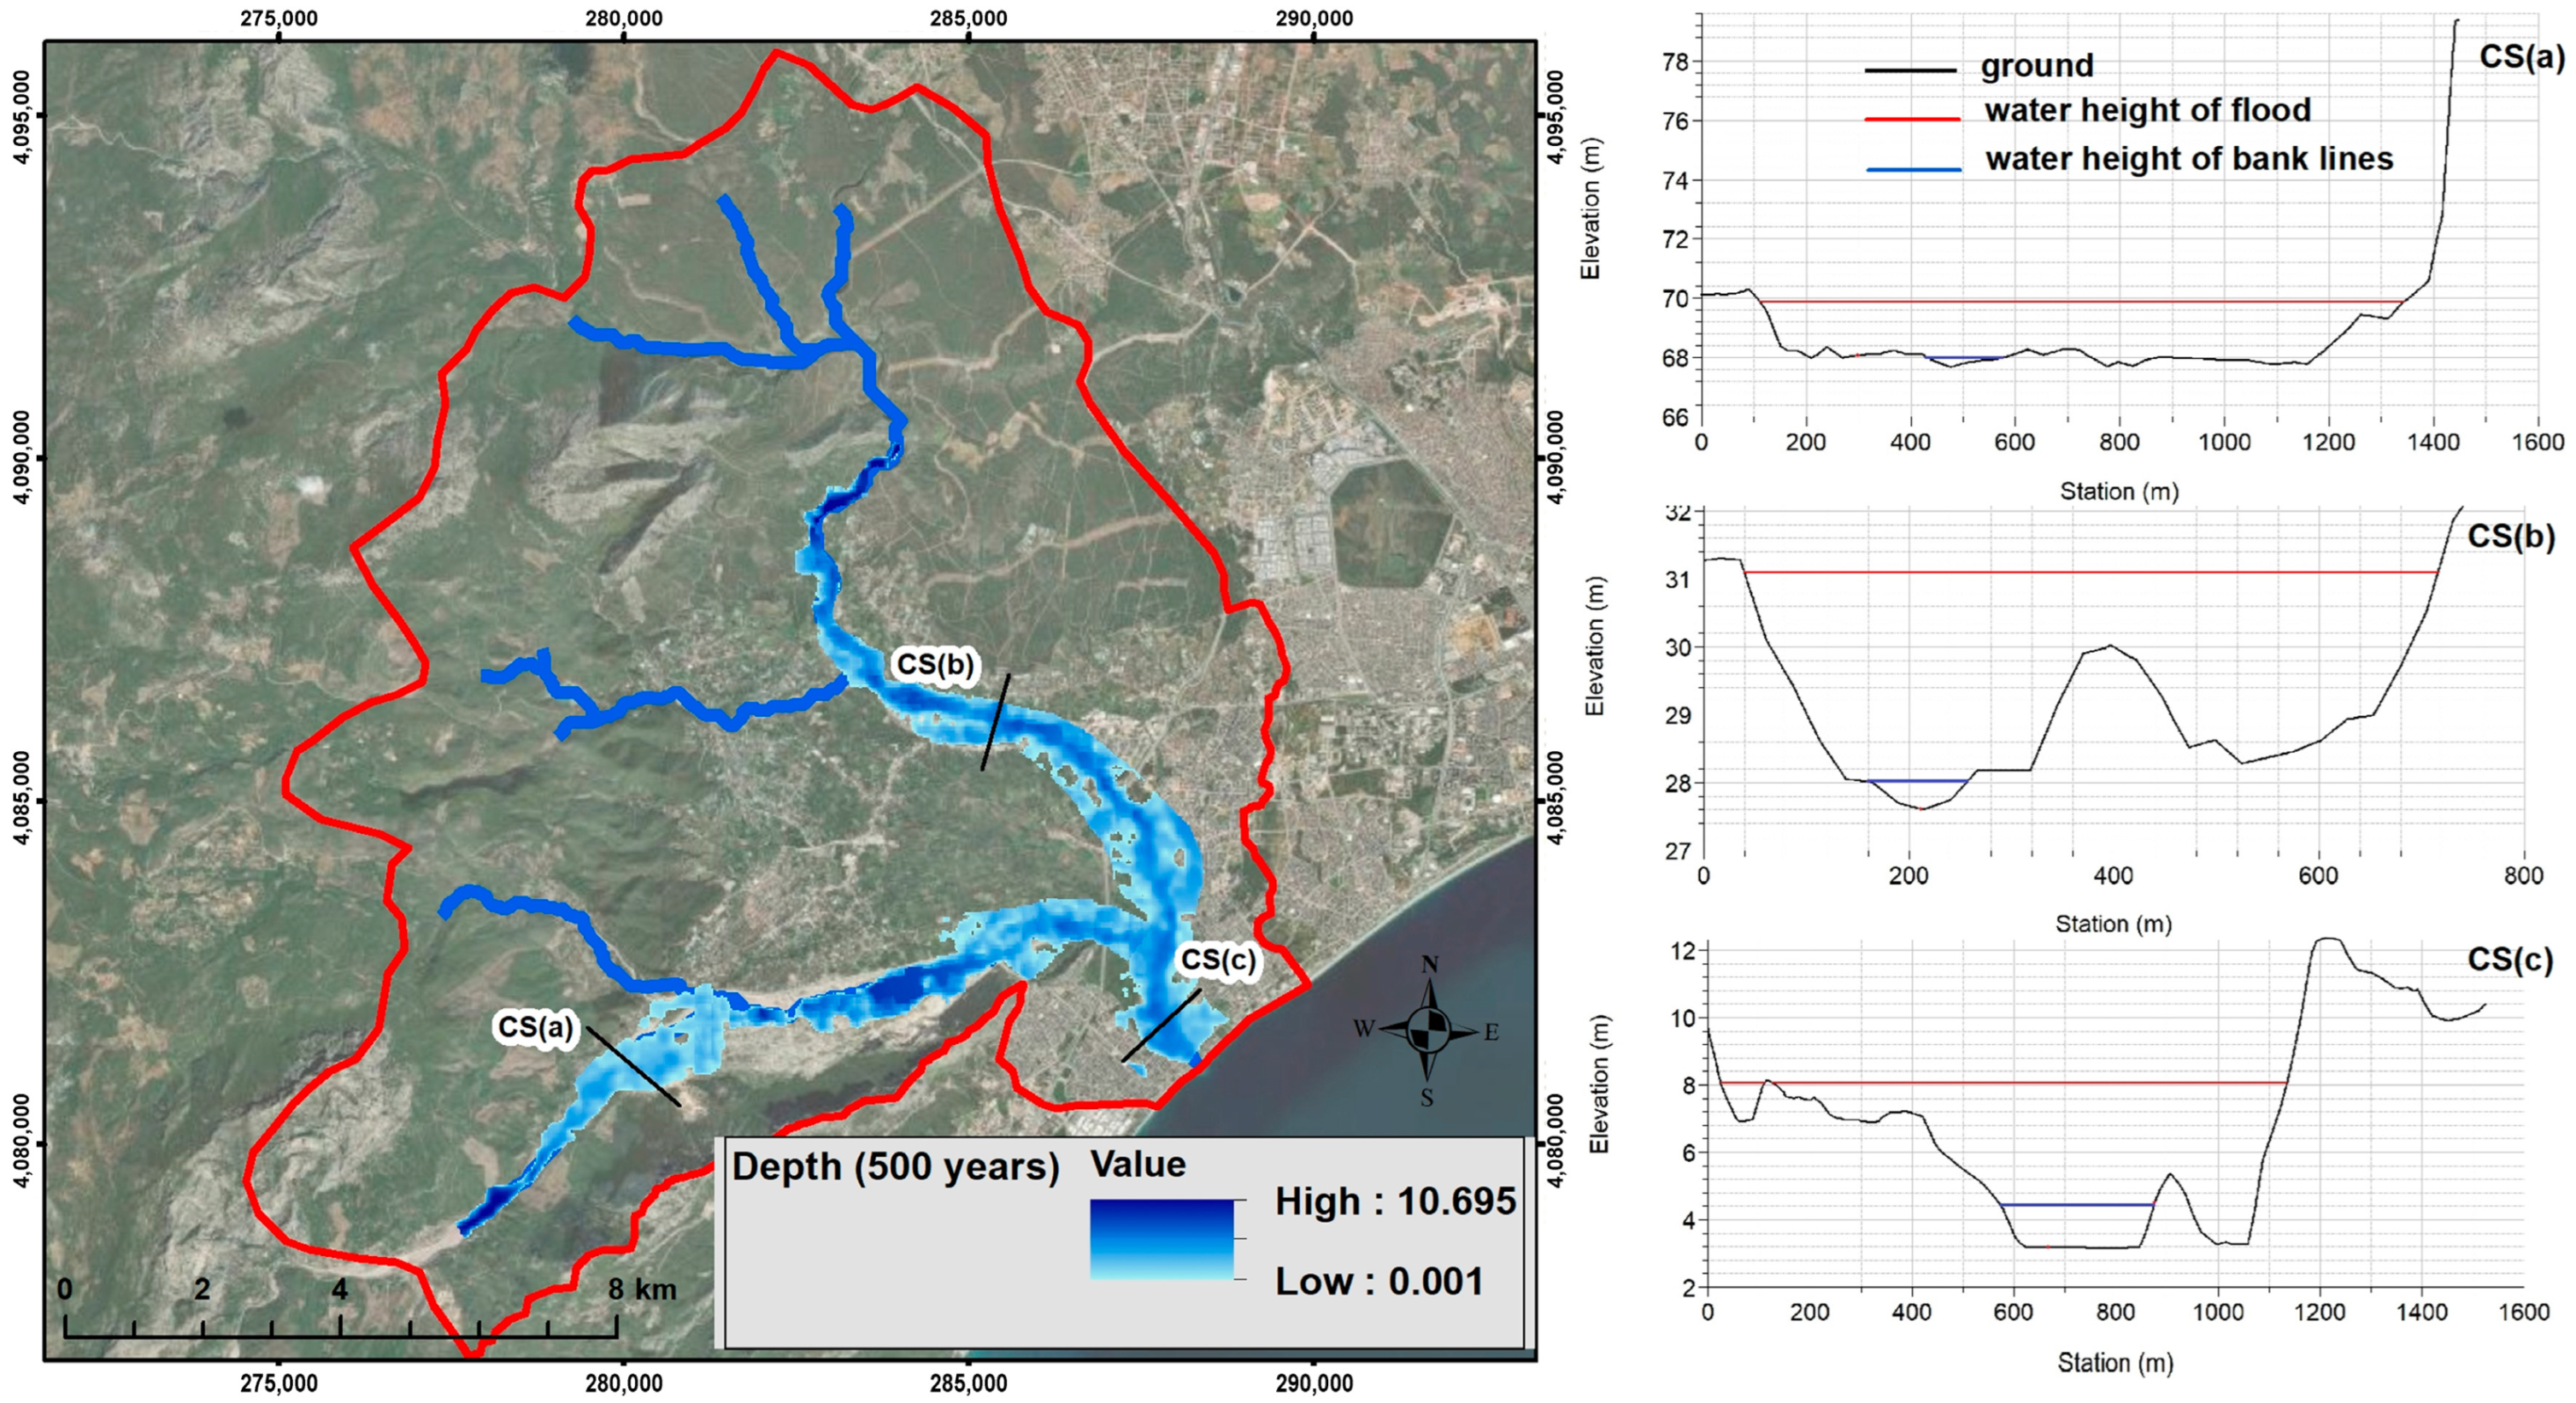Click the CS(b) map label

(x=935, y=664)
